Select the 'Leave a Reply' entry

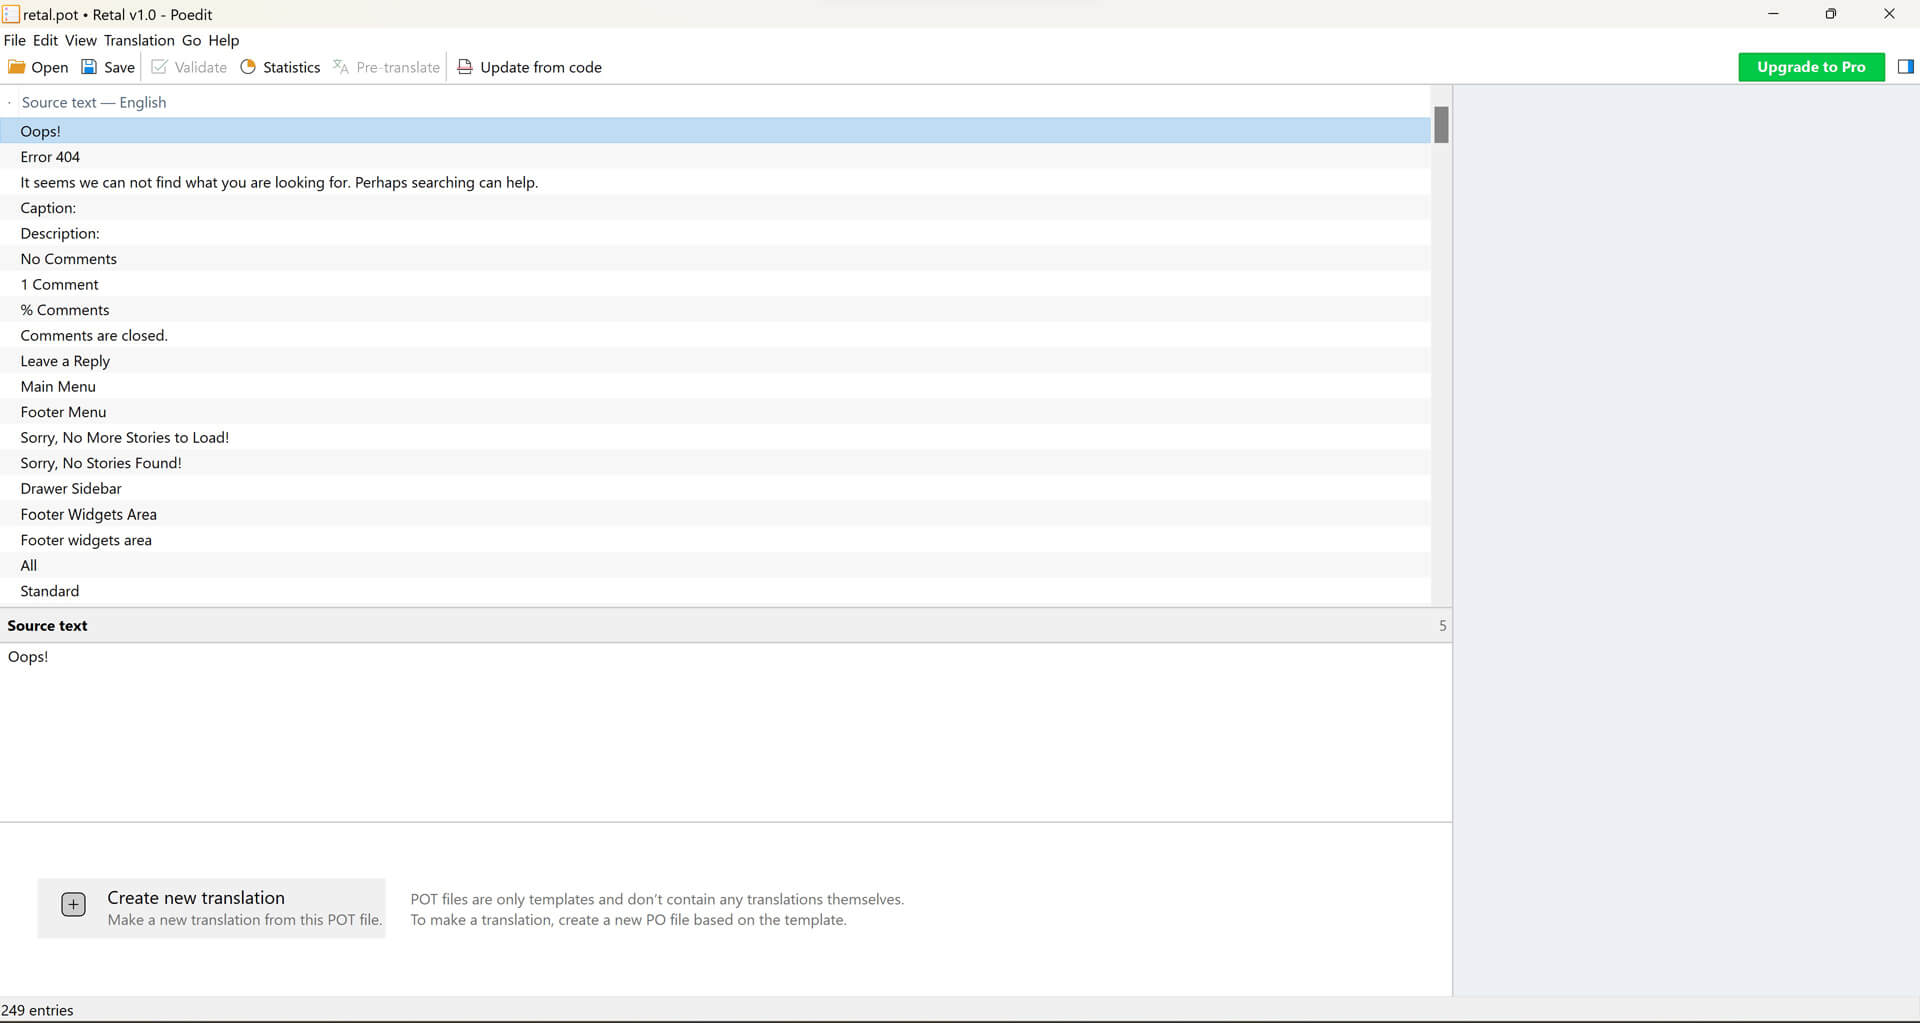click(715, 361)
